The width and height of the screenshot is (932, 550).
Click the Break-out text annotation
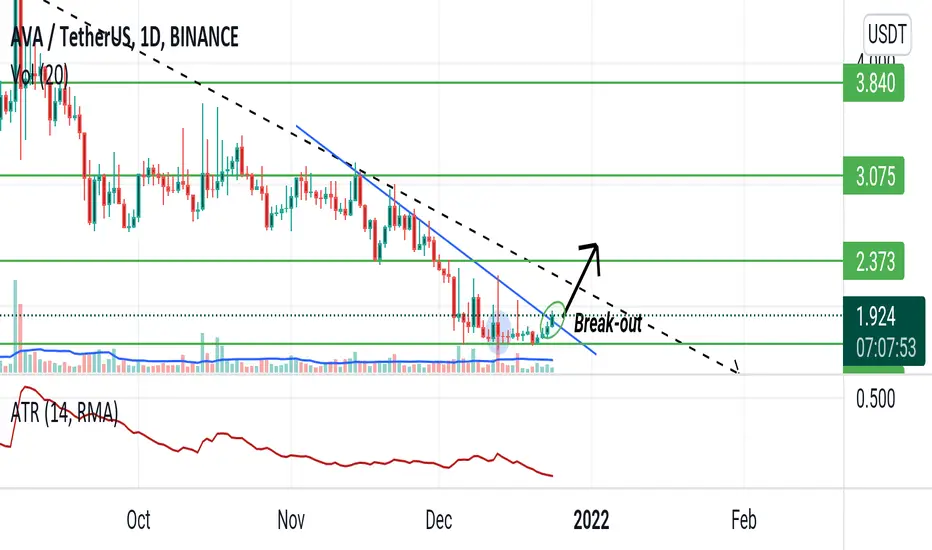click(x=608, y=323)
